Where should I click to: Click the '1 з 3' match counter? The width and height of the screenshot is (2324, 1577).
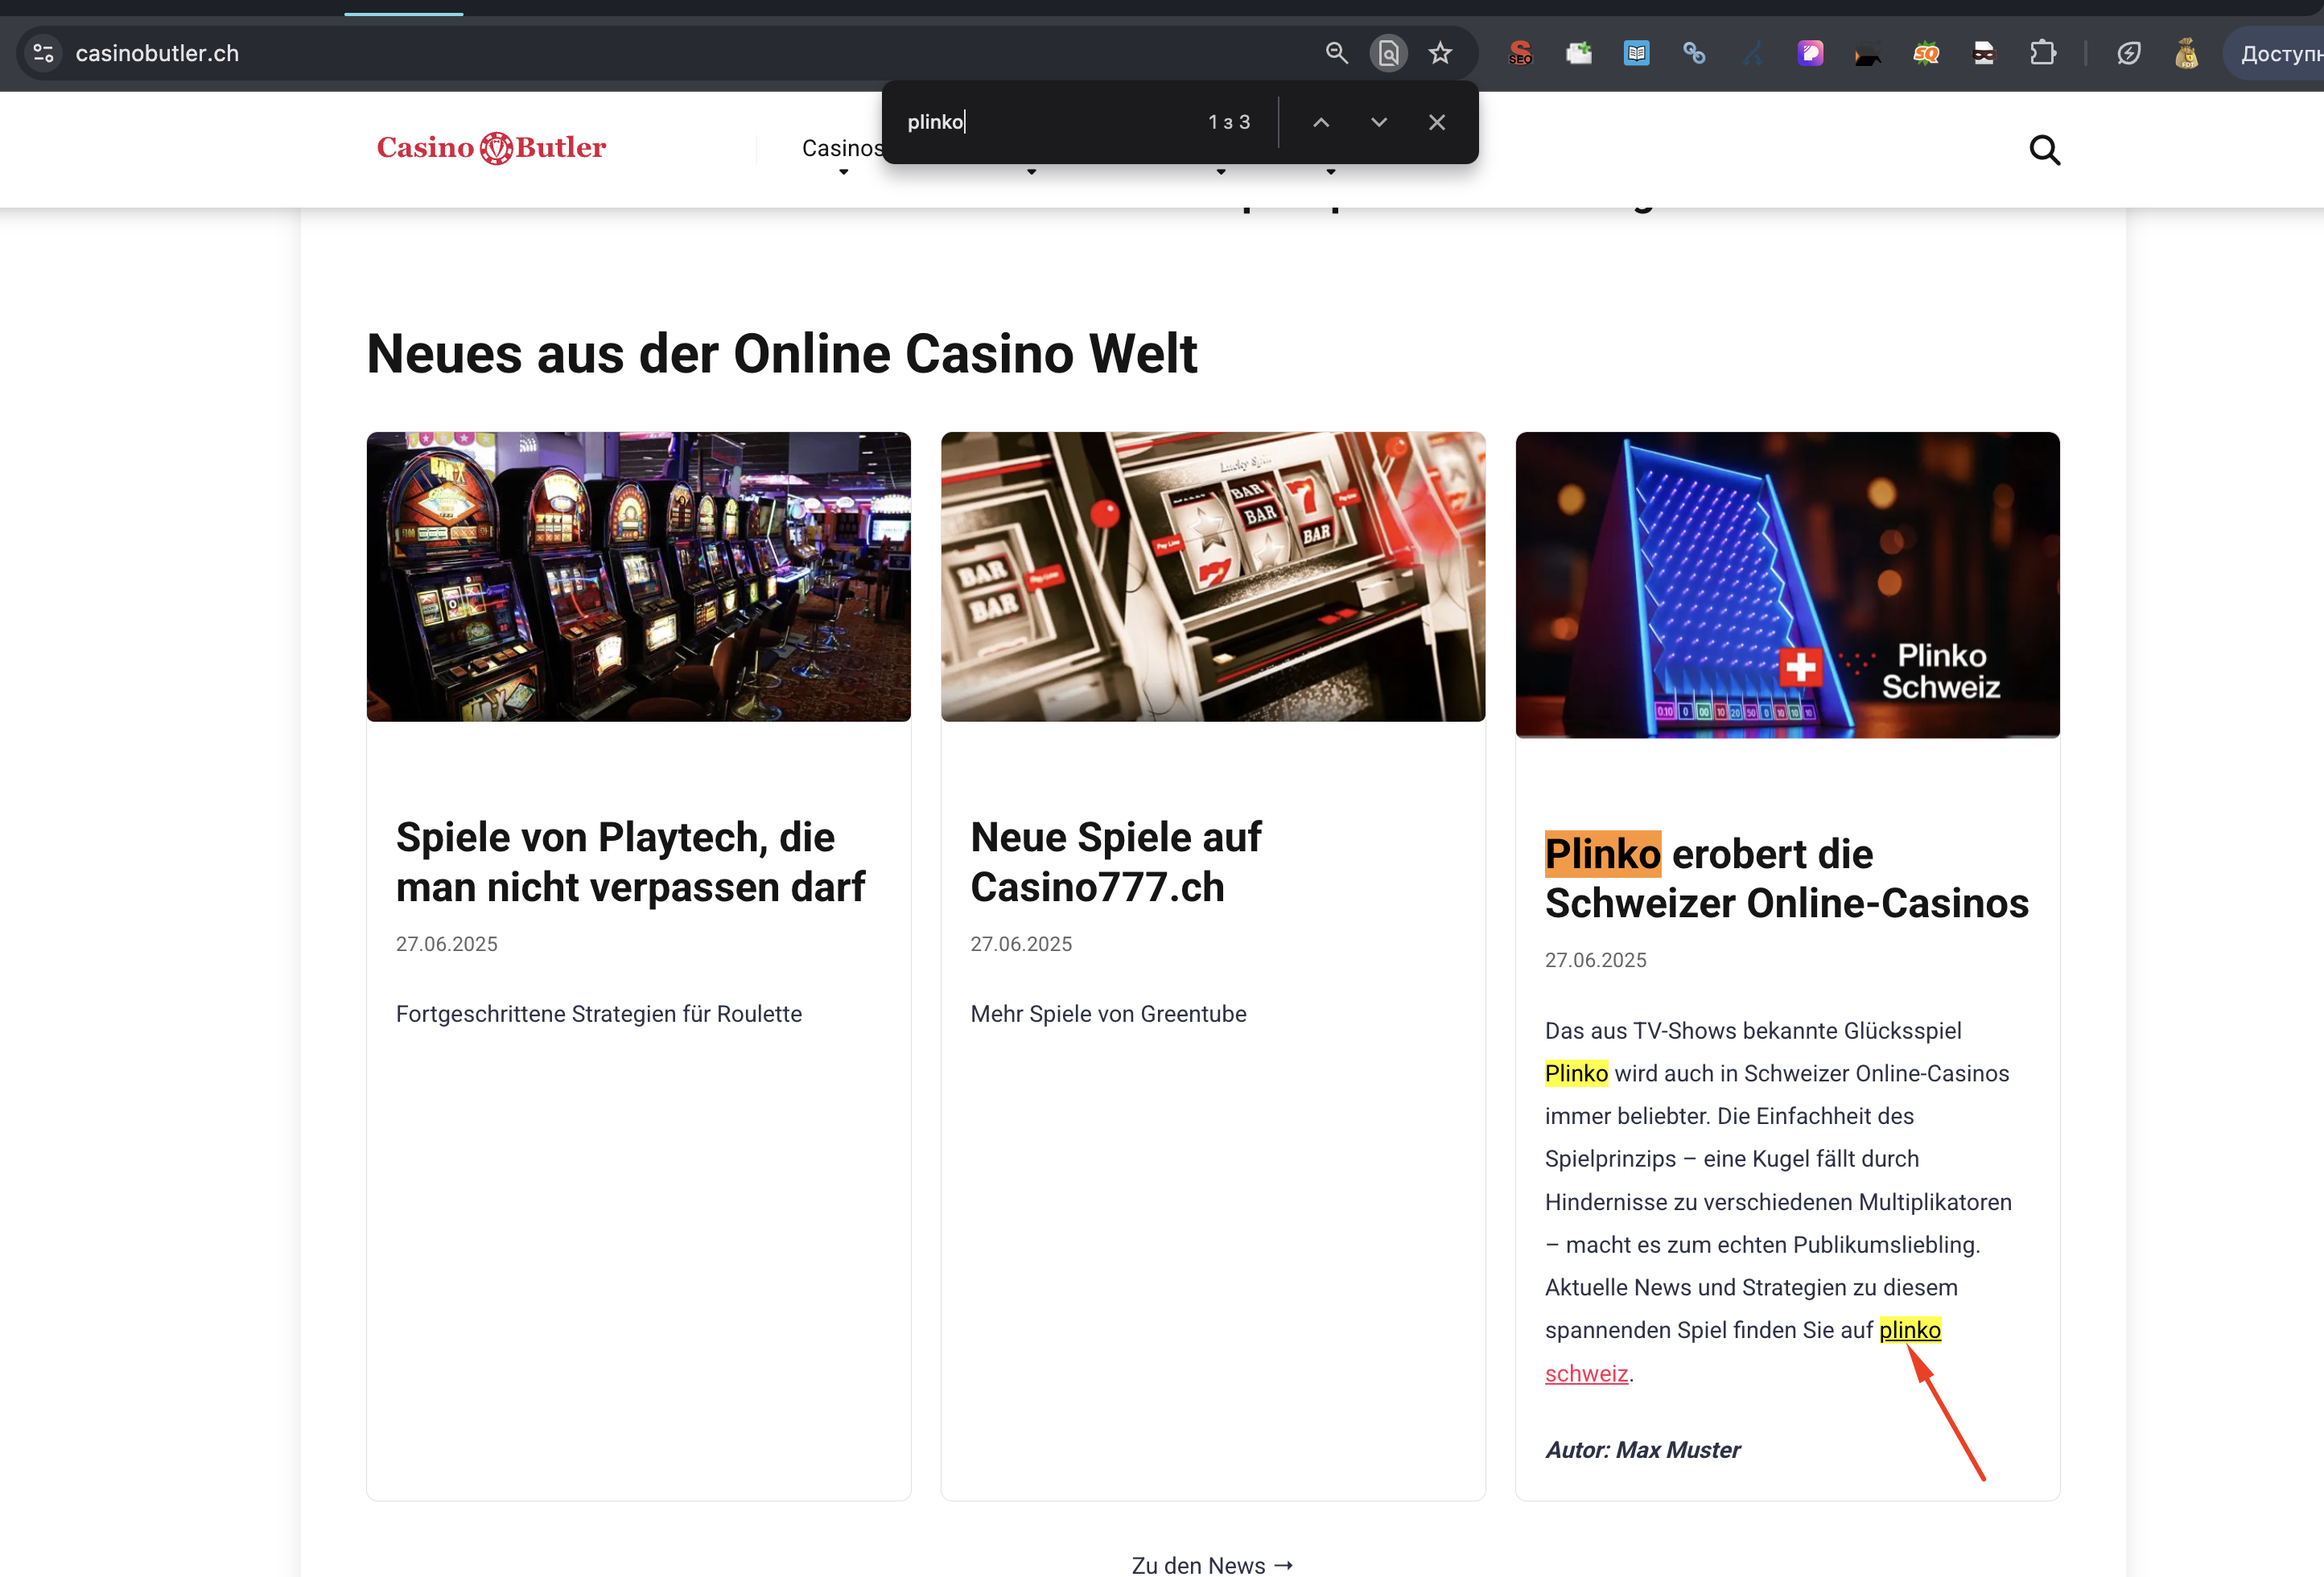pos(1229,122)
